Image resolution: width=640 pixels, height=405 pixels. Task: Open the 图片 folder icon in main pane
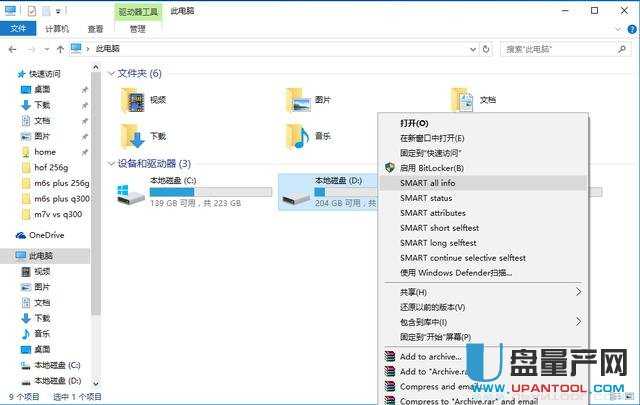tap(297, 100)
